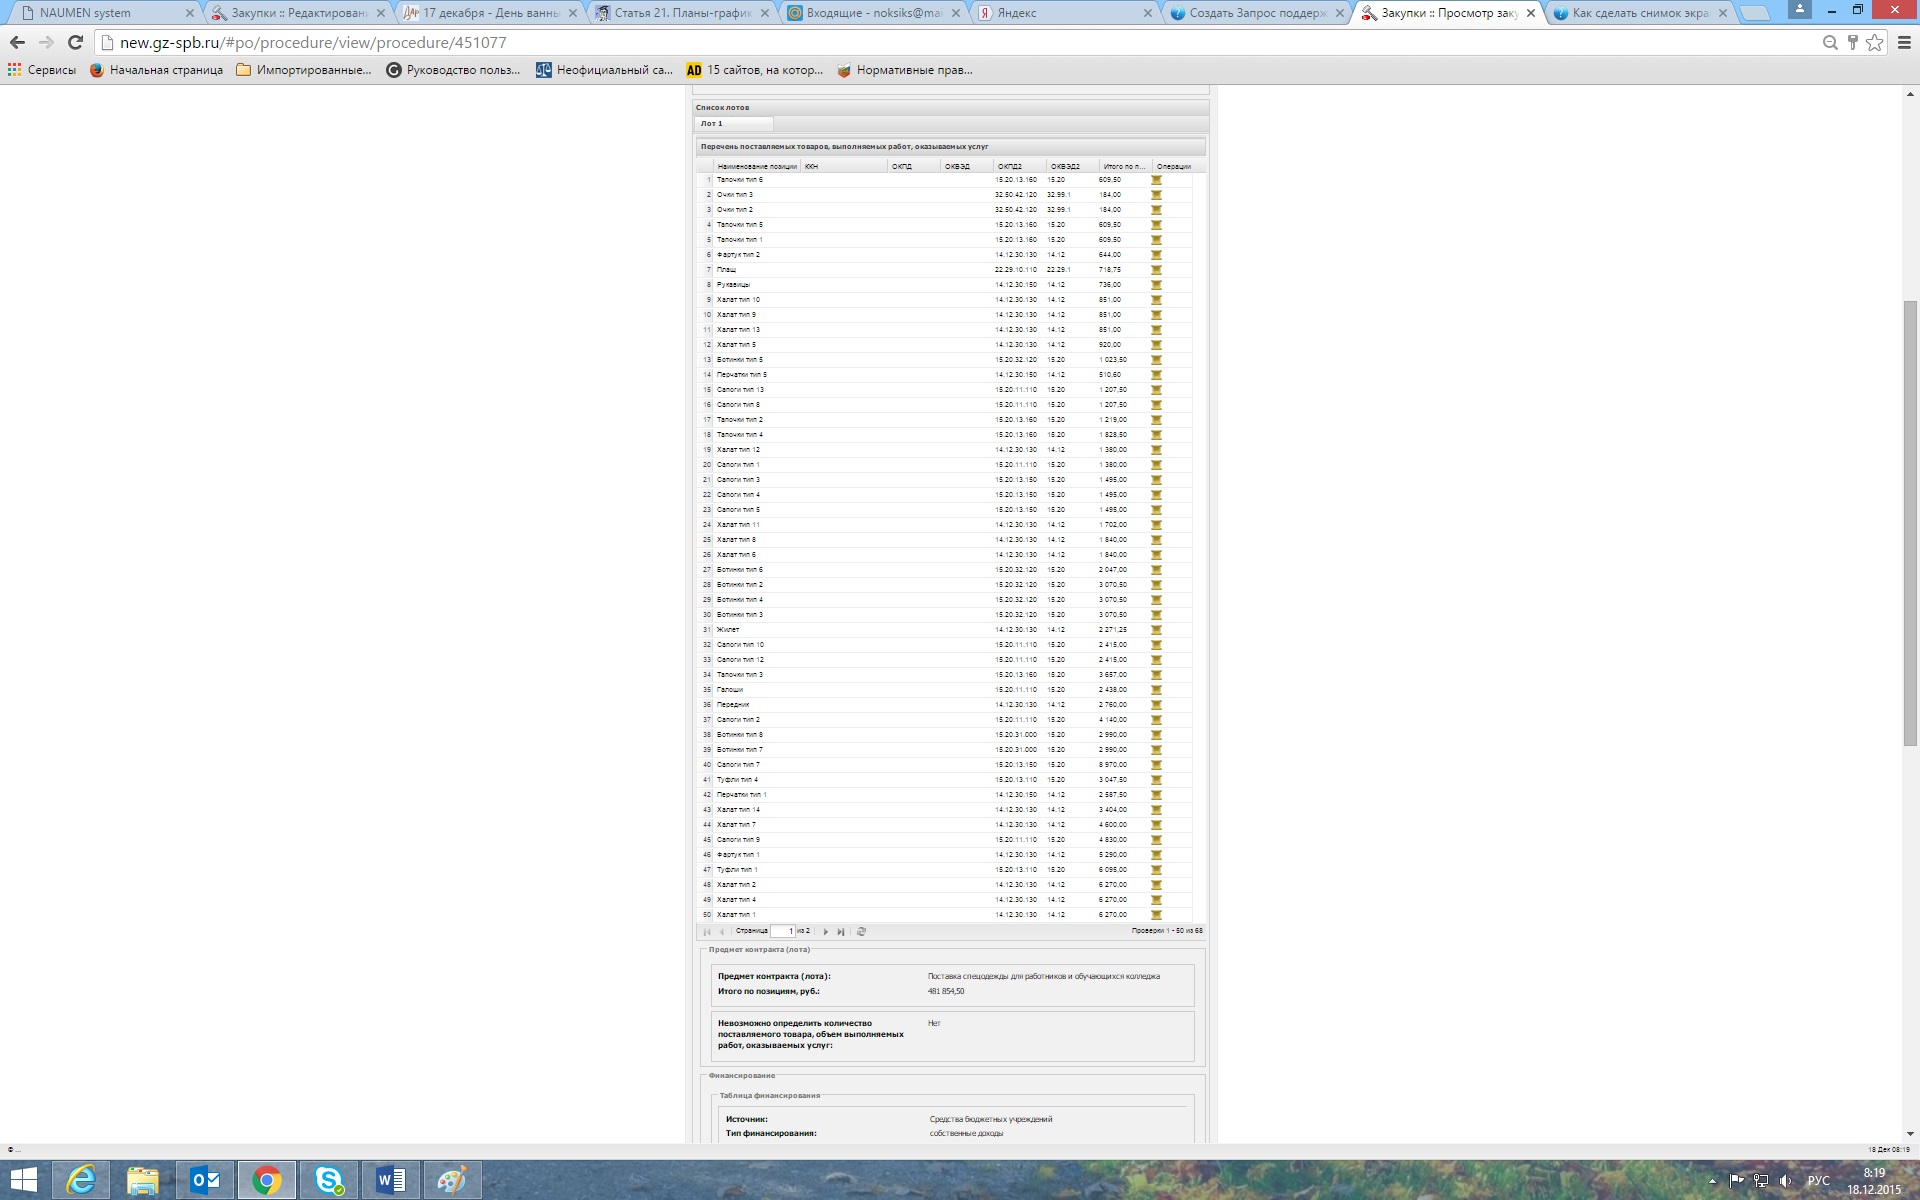This screenshot has width=1920, height=1200.
Task: Open operations icon for Фартук тип 1 row
Action: point(1156,855)
